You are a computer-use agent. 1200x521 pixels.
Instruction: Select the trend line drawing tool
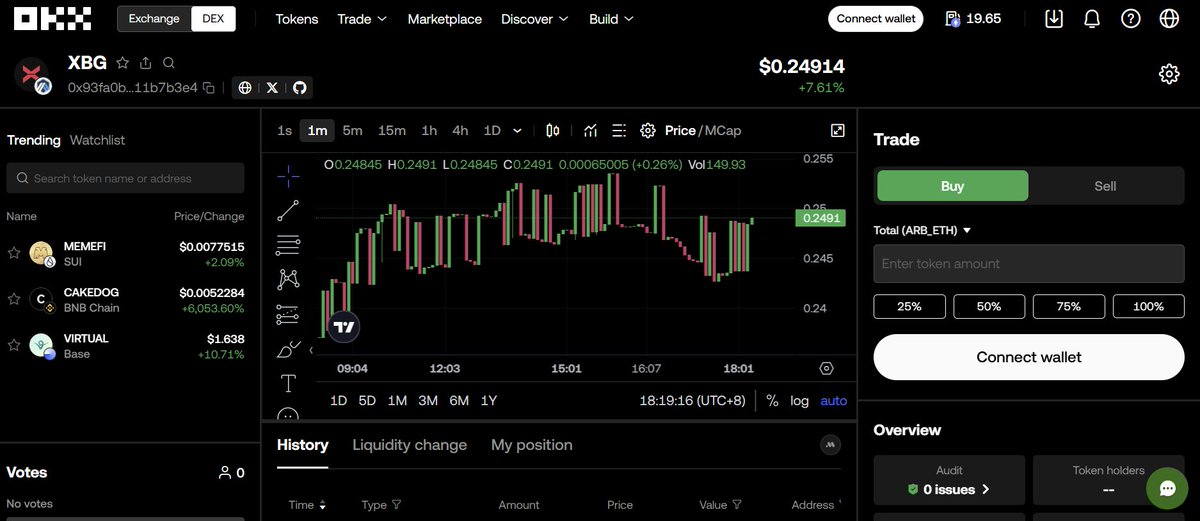(x=288, y=210)
